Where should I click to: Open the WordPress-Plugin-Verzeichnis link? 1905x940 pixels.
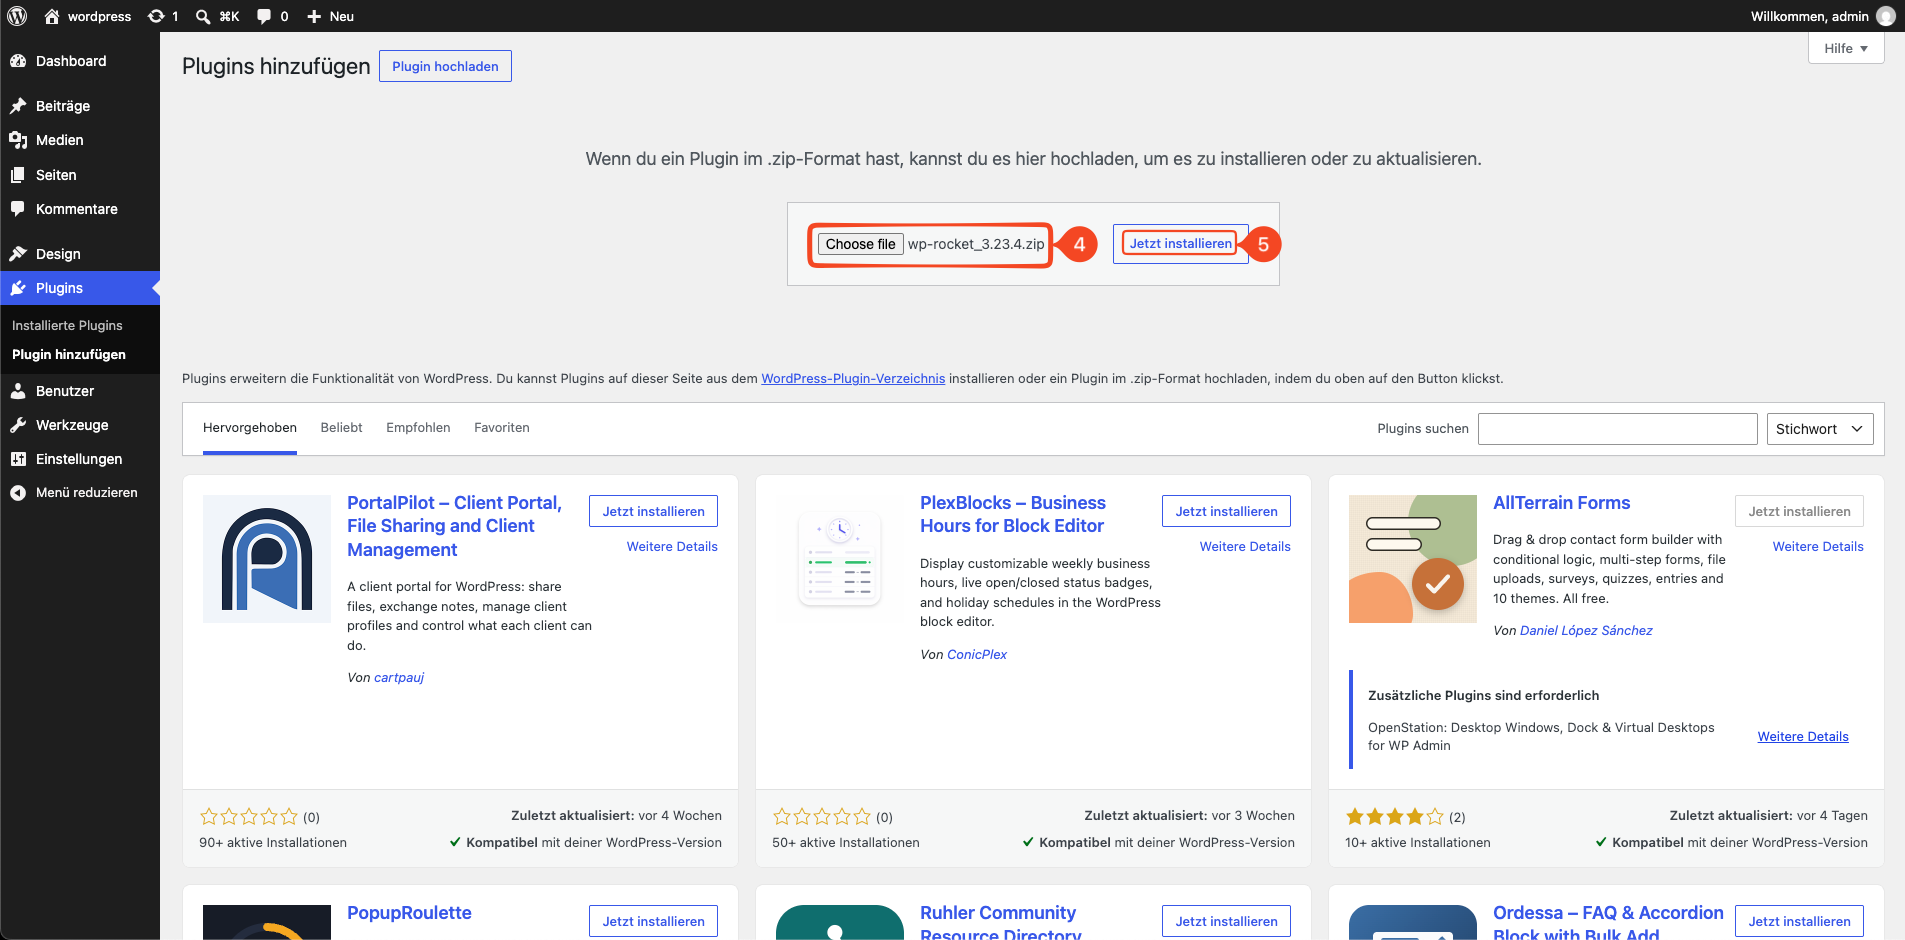pos(853,379)
